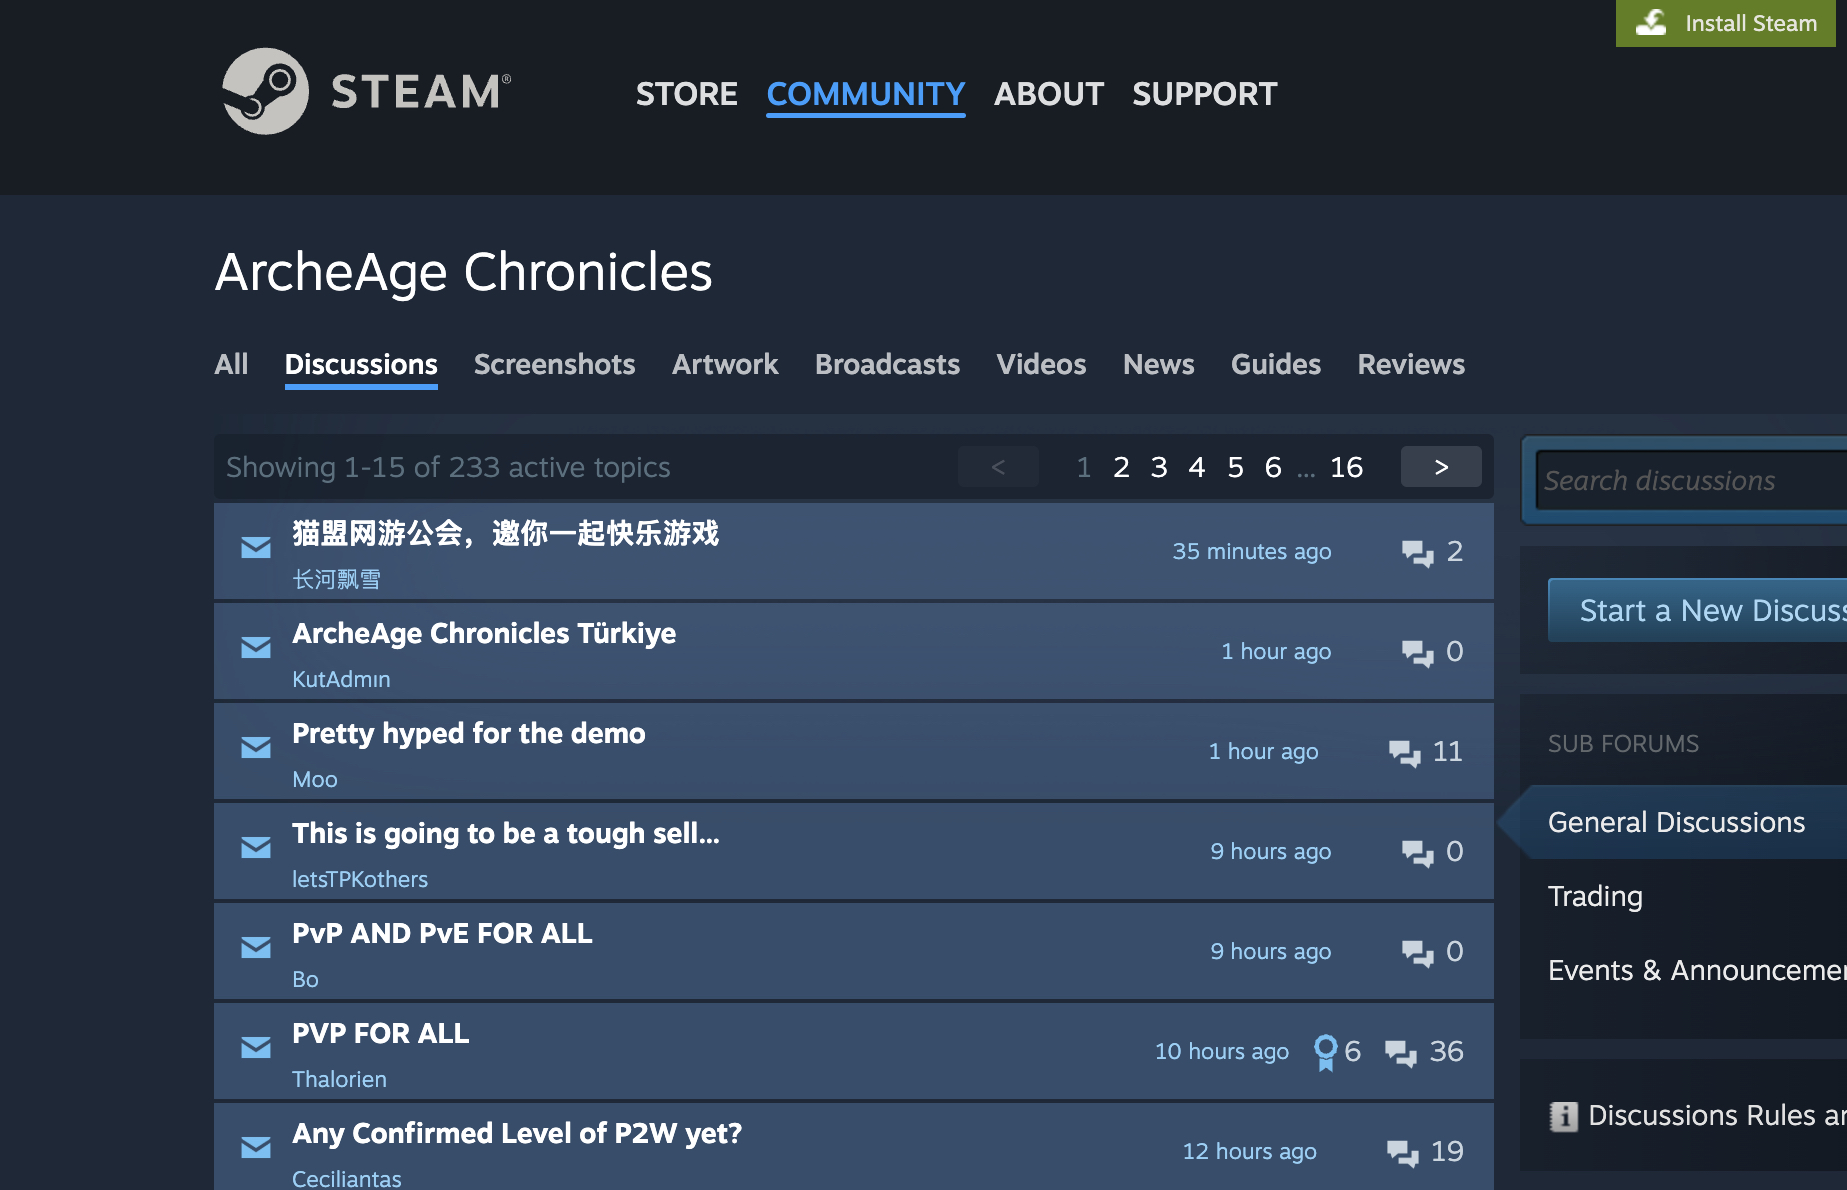Click reply bubbles icon on 35 minutes ago row
This screenshot has width=1847, height=1190.
1418,553
